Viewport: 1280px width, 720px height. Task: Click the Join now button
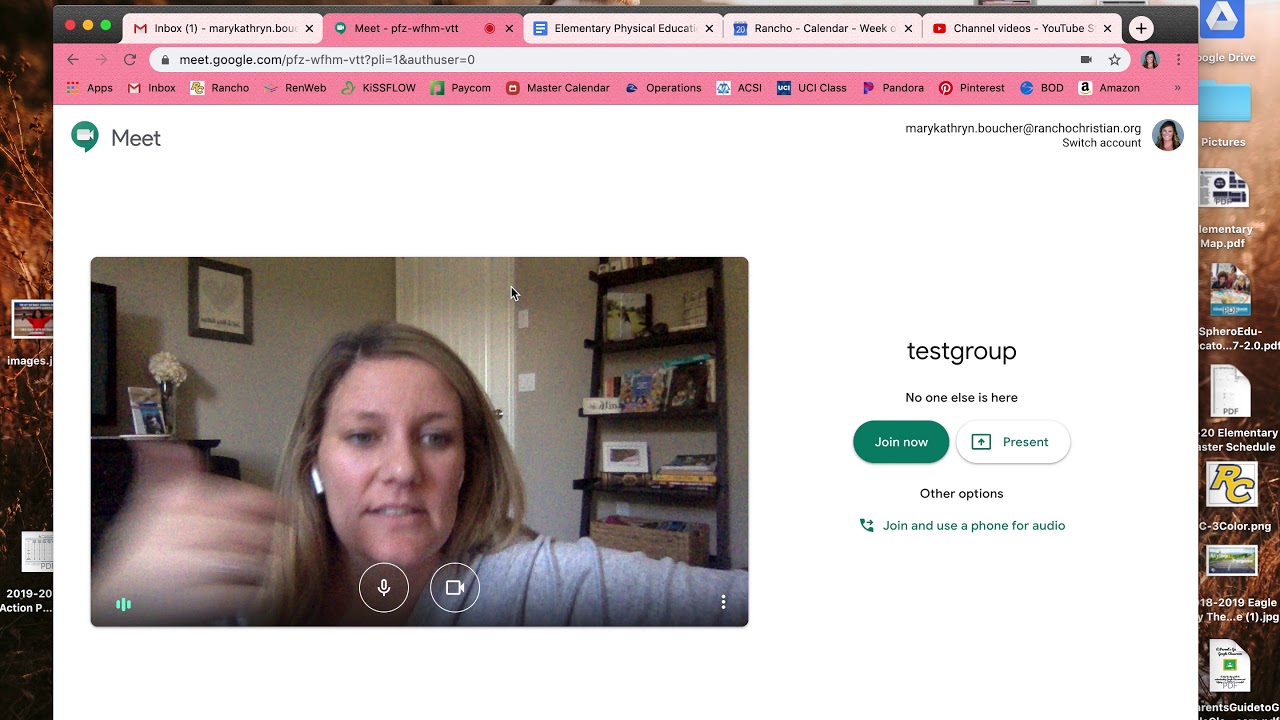coord(901,442)
